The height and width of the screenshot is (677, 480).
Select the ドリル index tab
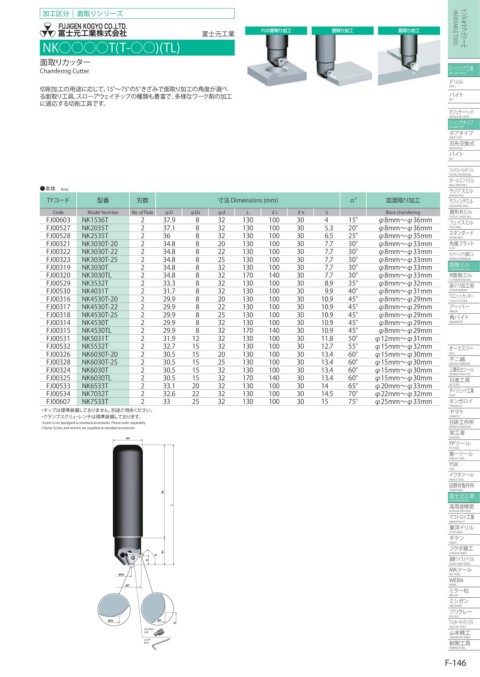point(463,83)
